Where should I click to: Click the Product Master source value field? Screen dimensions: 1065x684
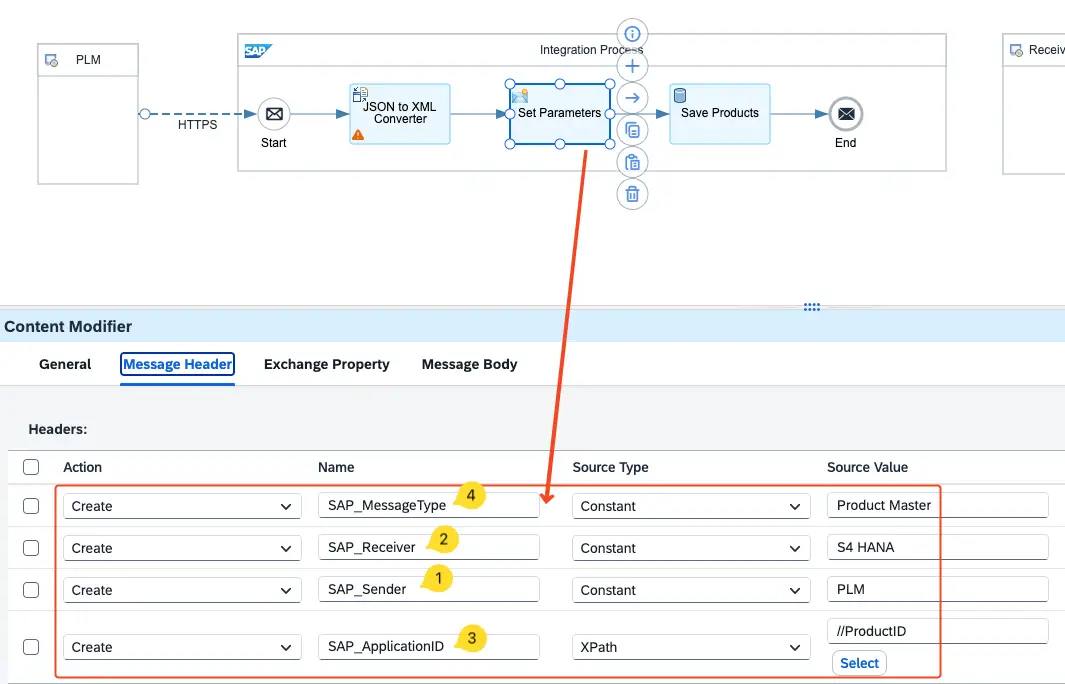[x=937, y=506]
